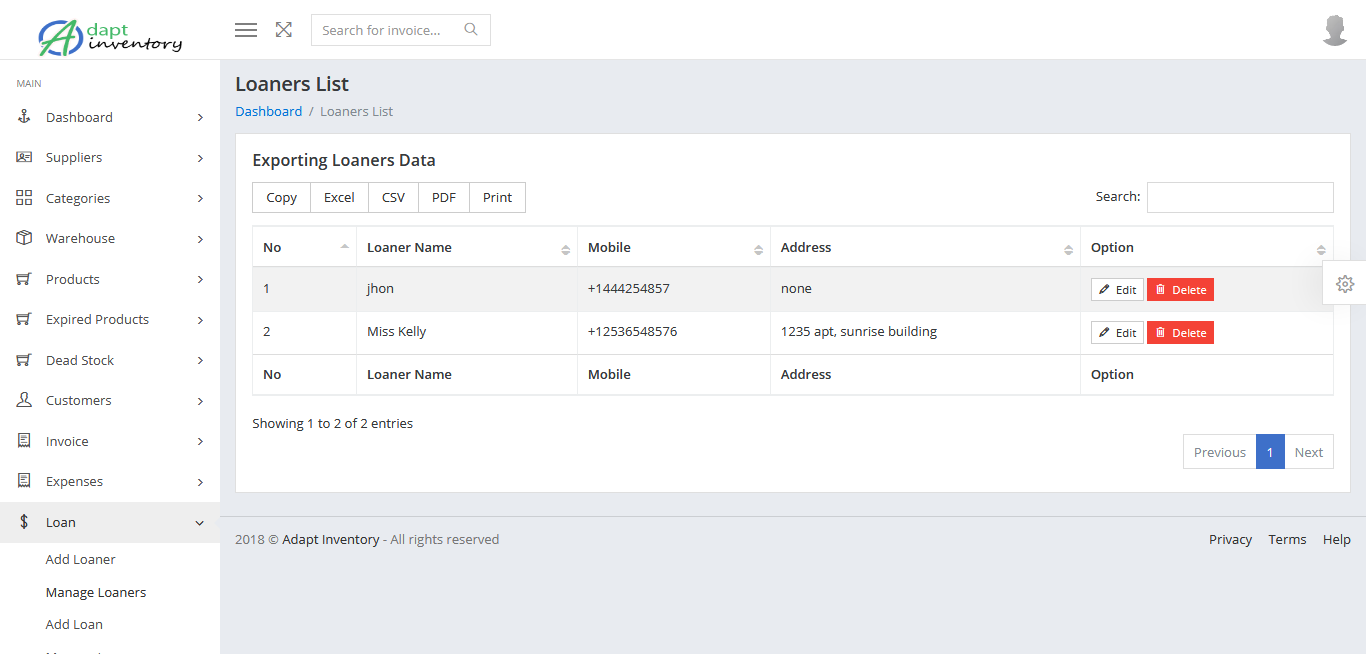
Task: Click the Categories grid icon
Action: pos(25,198)
